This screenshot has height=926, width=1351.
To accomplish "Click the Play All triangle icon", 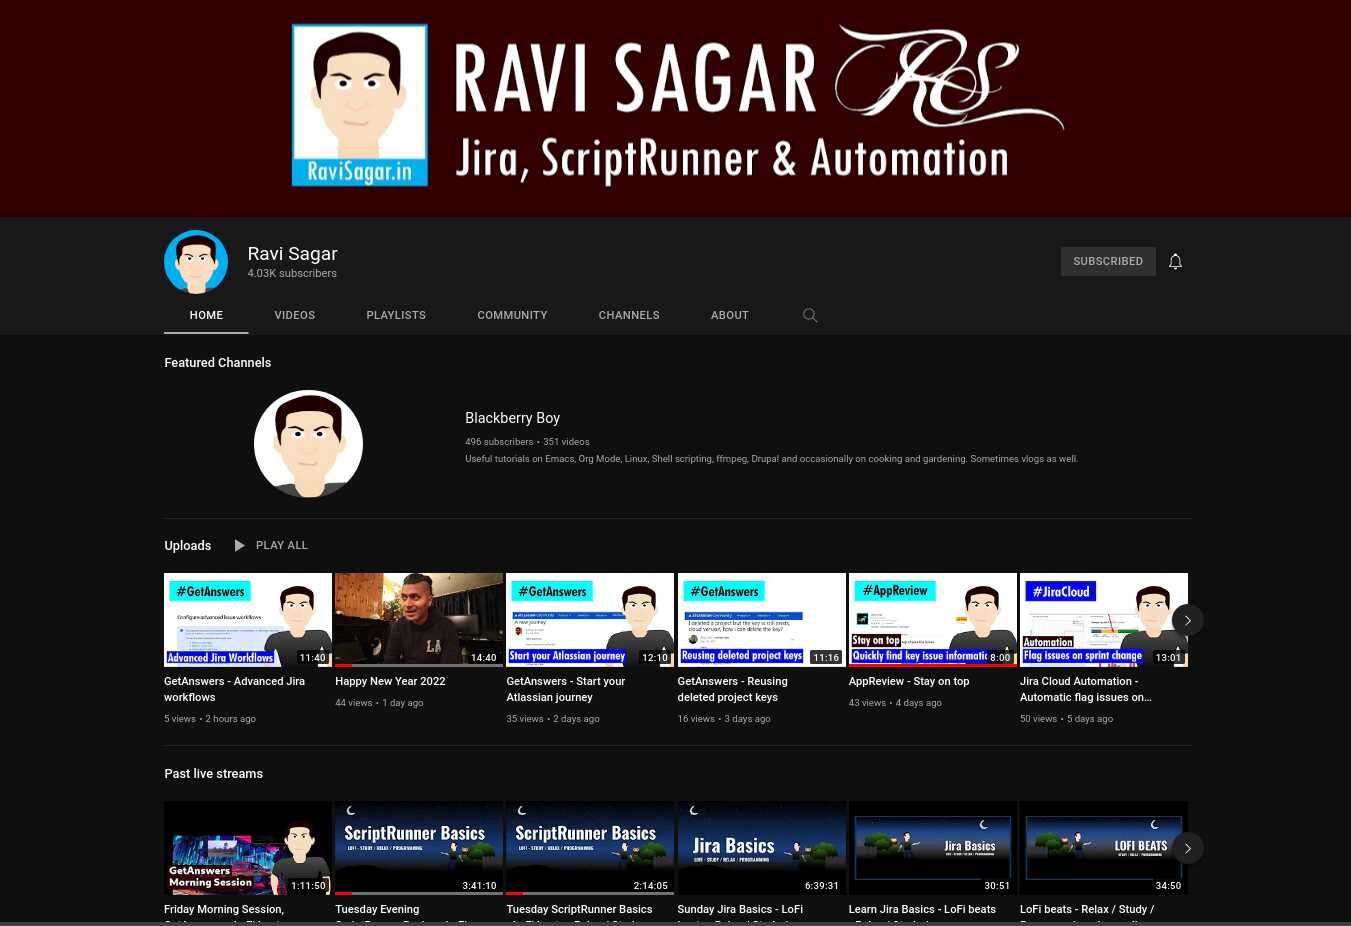I will (239, 545).
